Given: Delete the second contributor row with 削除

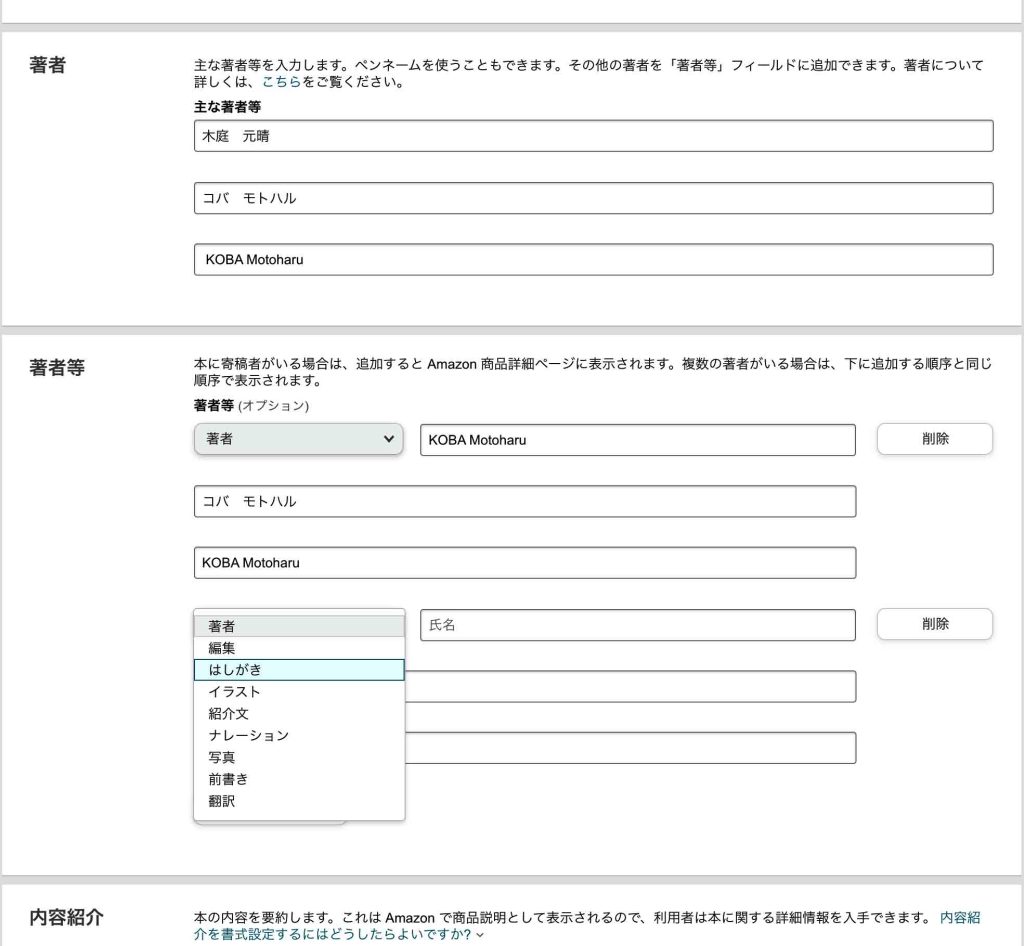Looking at the screenshot, I should pyautogui.click(x=935, y=624).
